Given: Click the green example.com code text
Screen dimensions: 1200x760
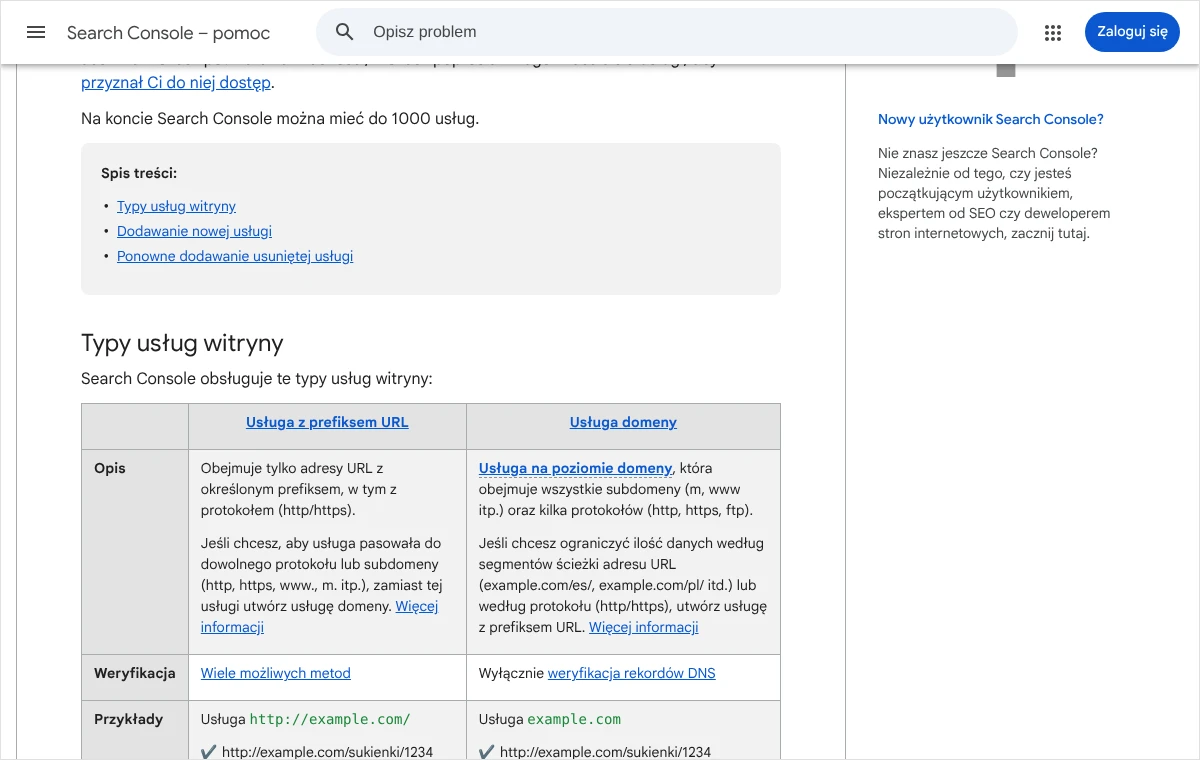Looking at the screenshot, I should pos(574,719).
